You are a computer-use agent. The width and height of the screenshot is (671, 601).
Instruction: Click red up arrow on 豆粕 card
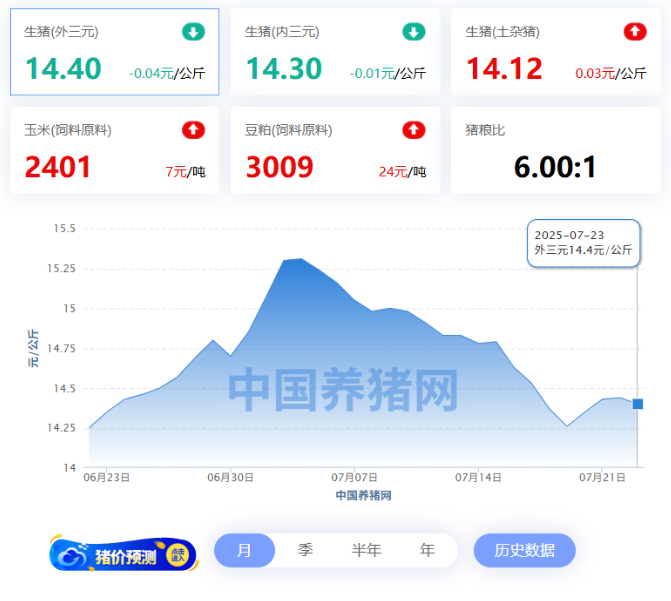point(414,130)
